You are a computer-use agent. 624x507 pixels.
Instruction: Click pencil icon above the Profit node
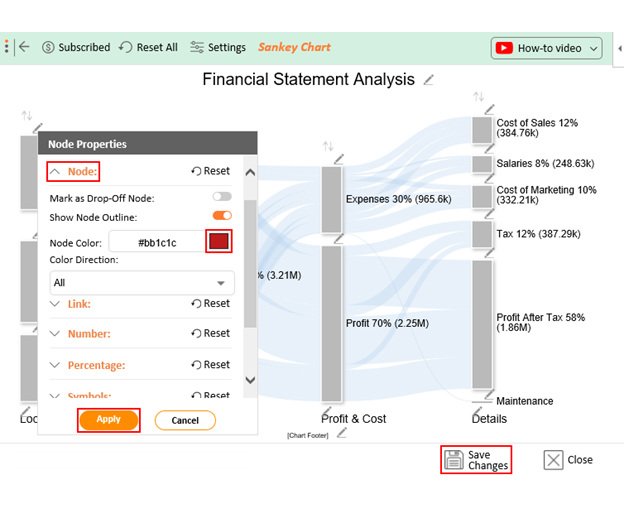pos(339,239)
